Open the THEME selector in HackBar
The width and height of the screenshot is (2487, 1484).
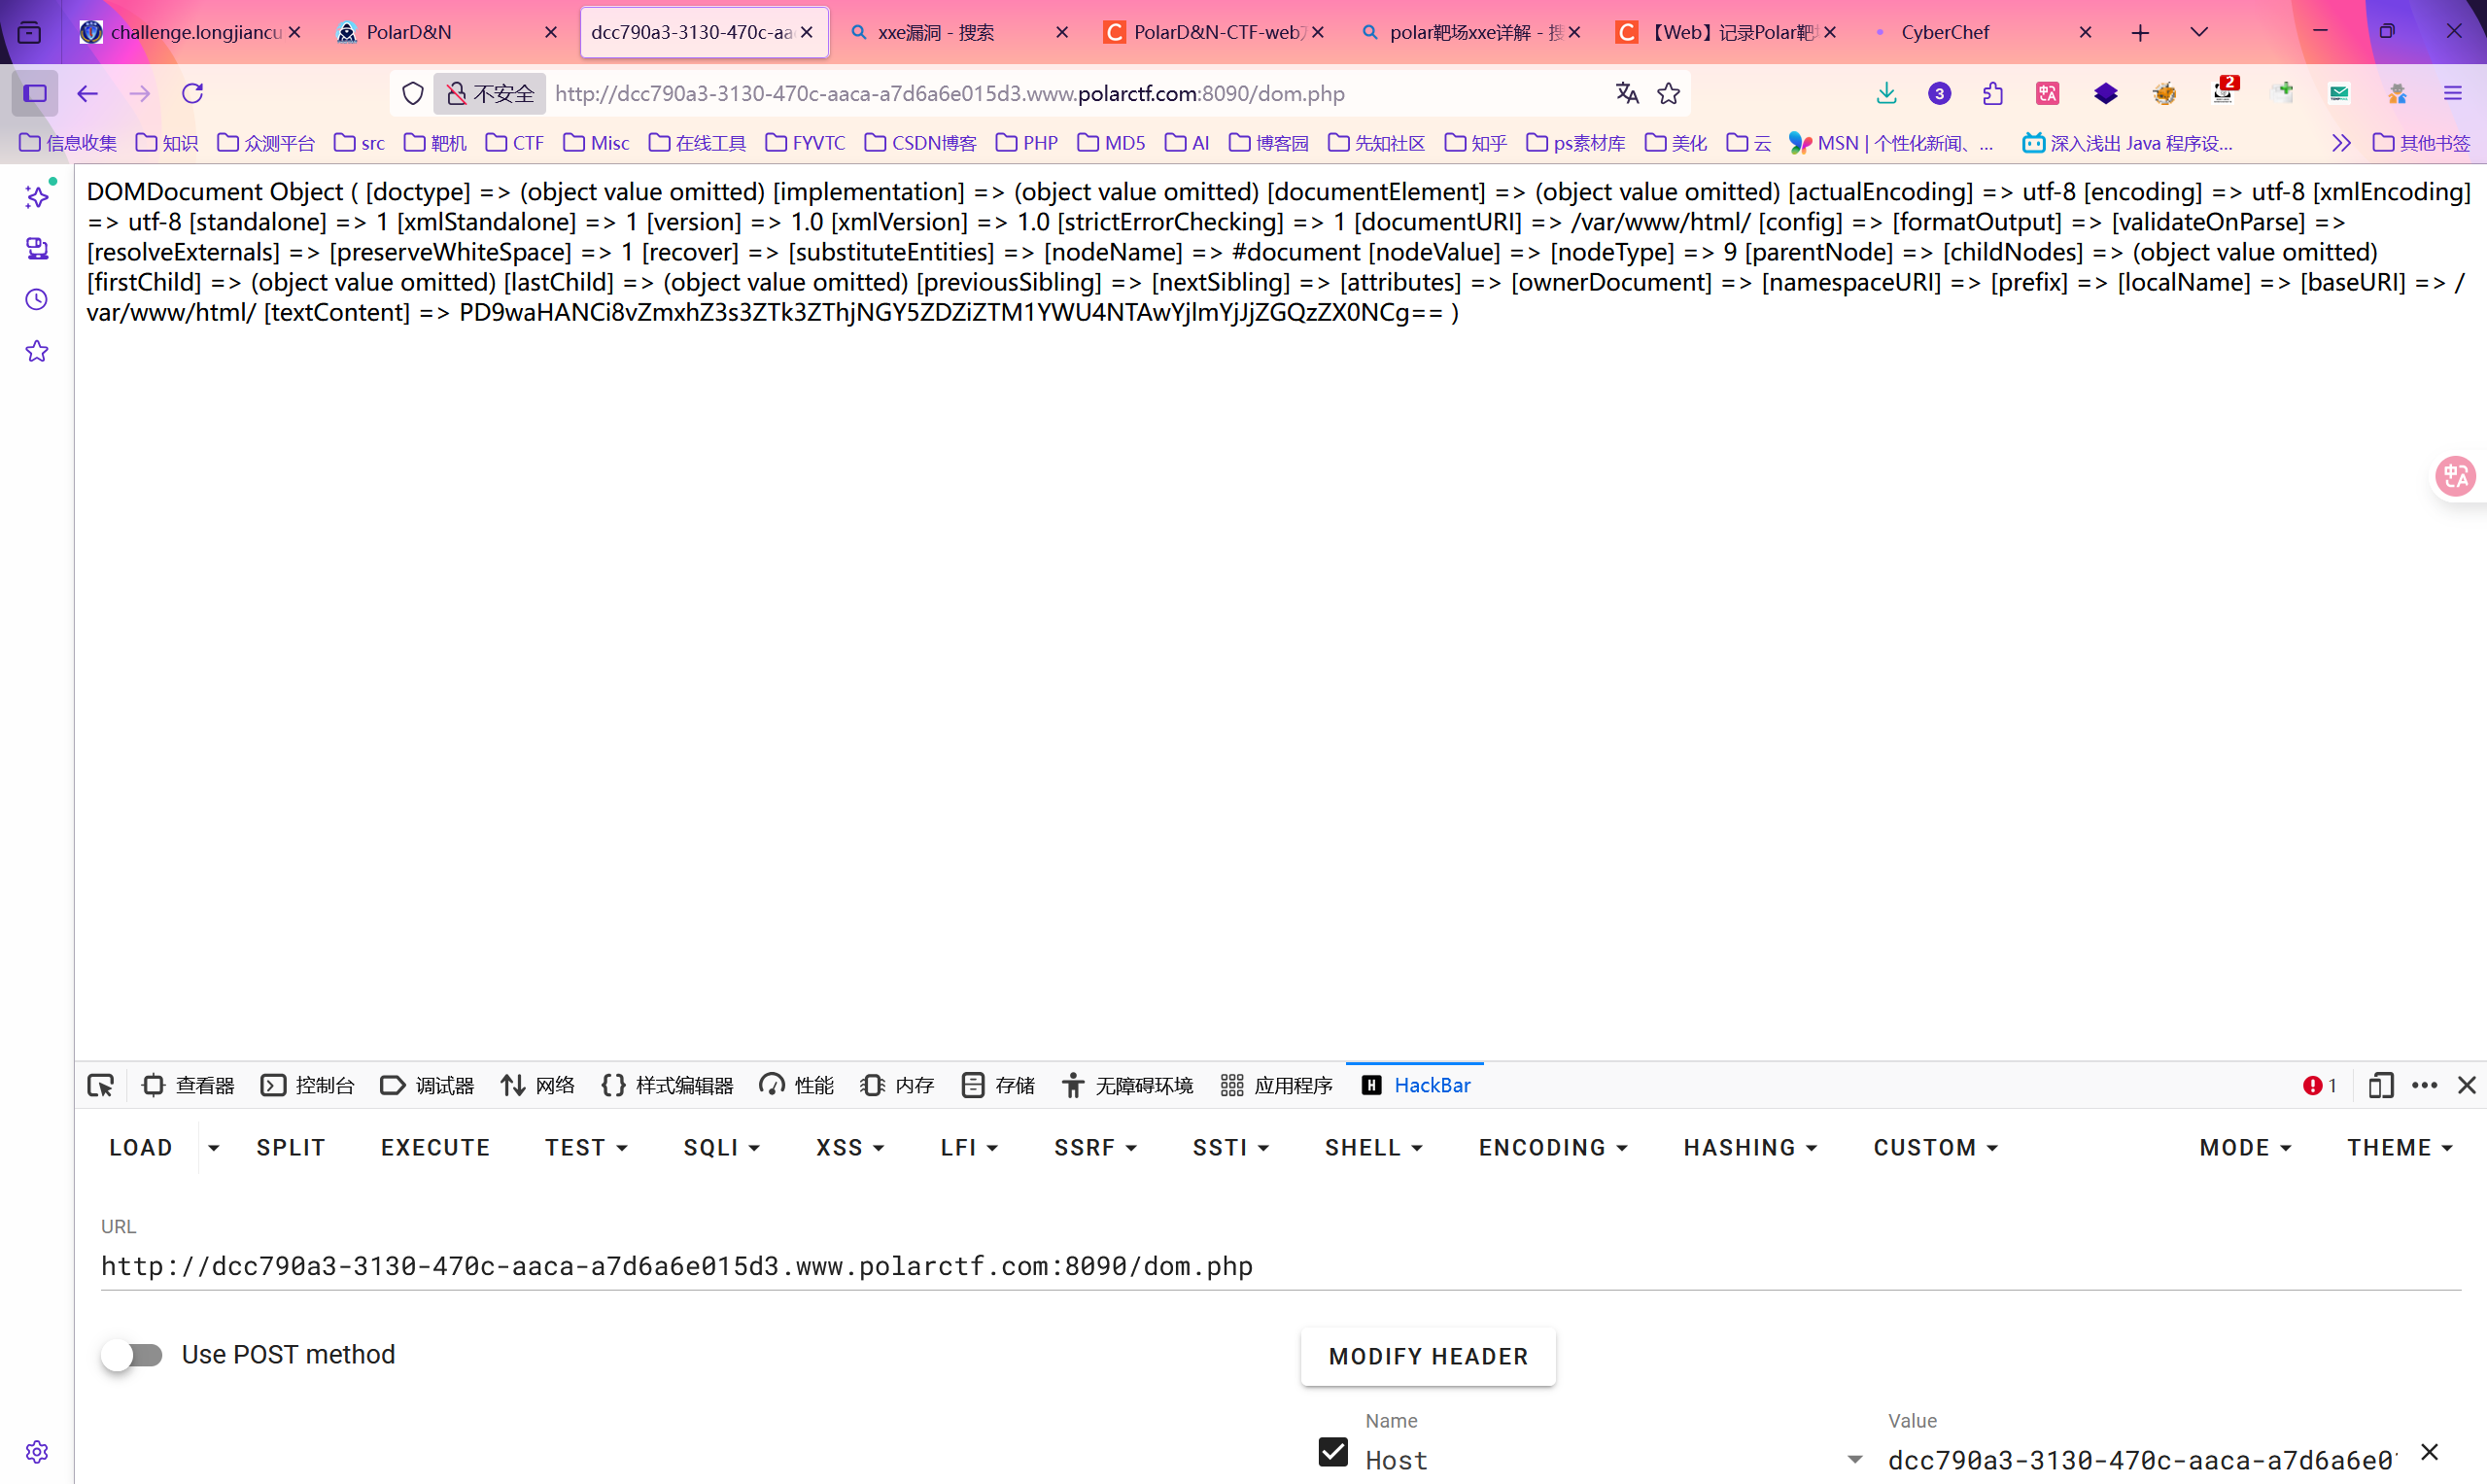[x=2400, y=1147]
